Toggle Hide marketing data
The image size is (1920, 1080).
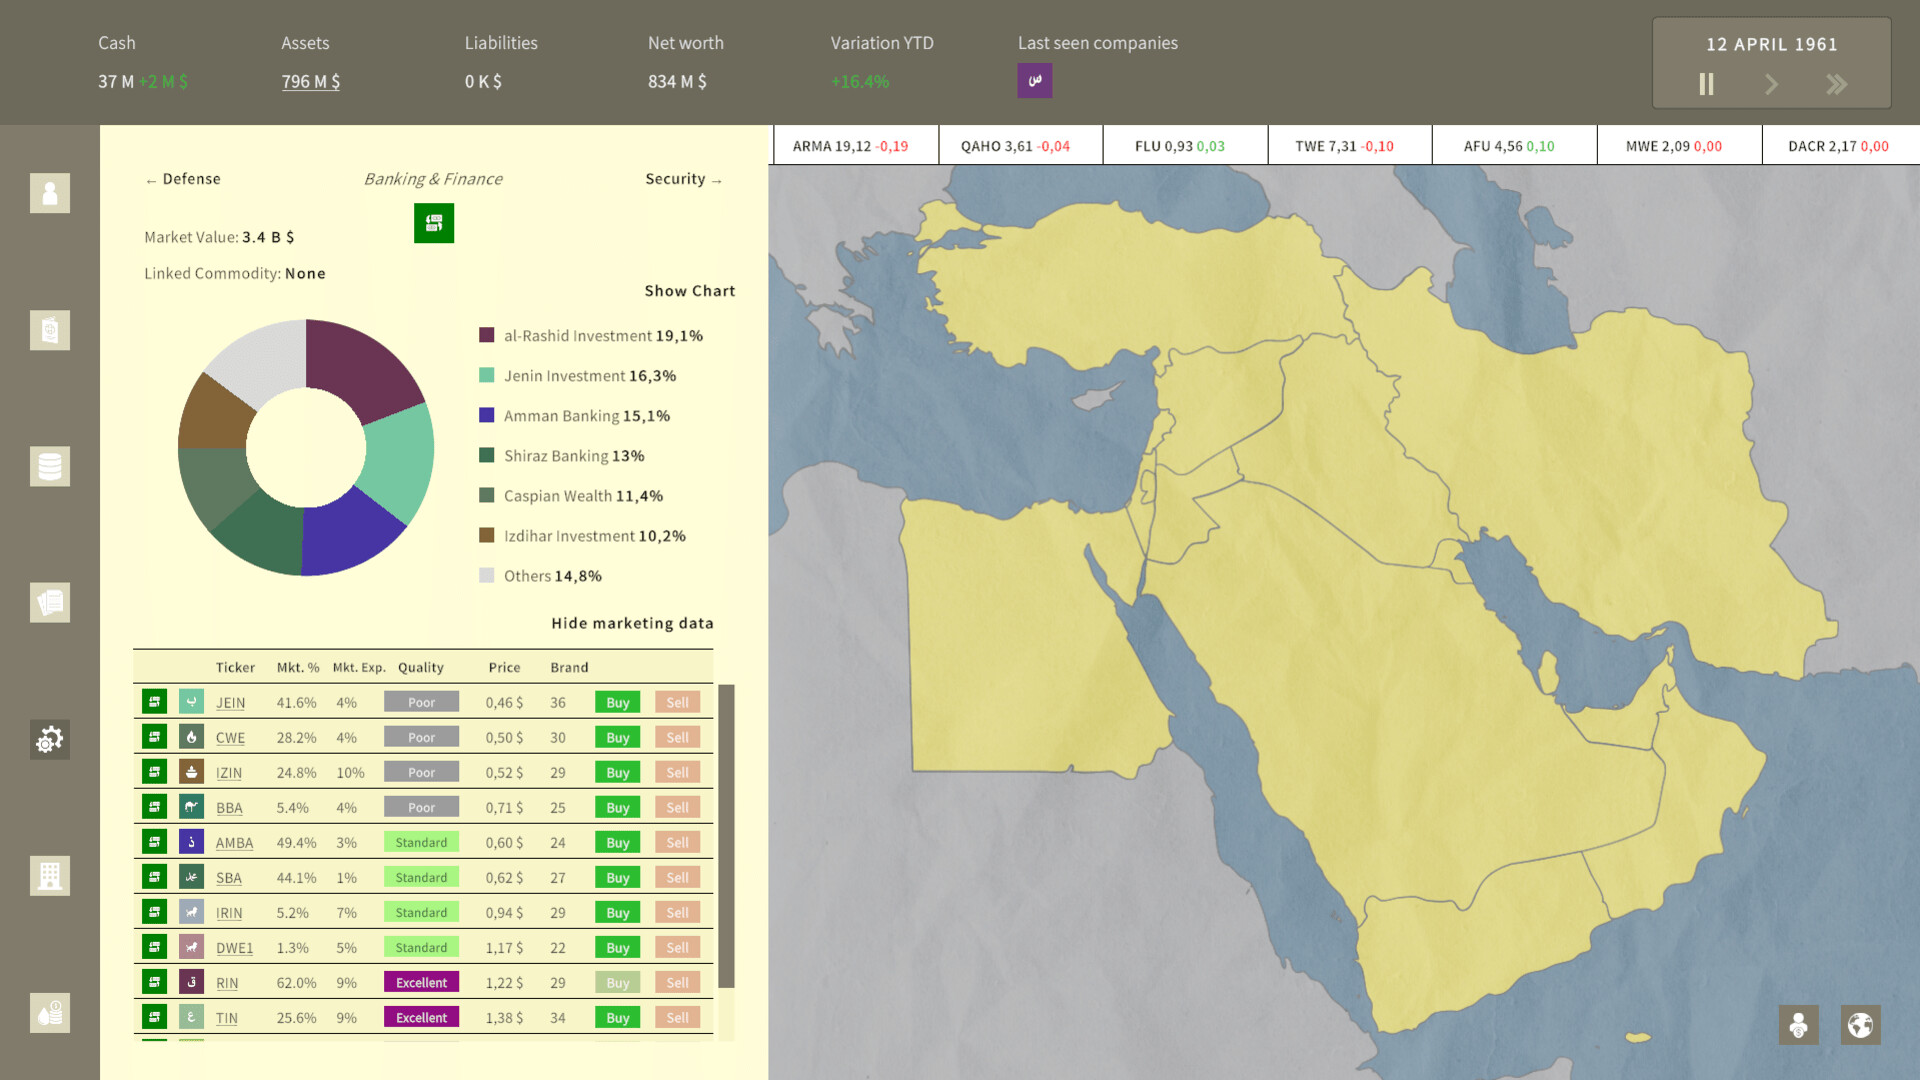point(632,623)
